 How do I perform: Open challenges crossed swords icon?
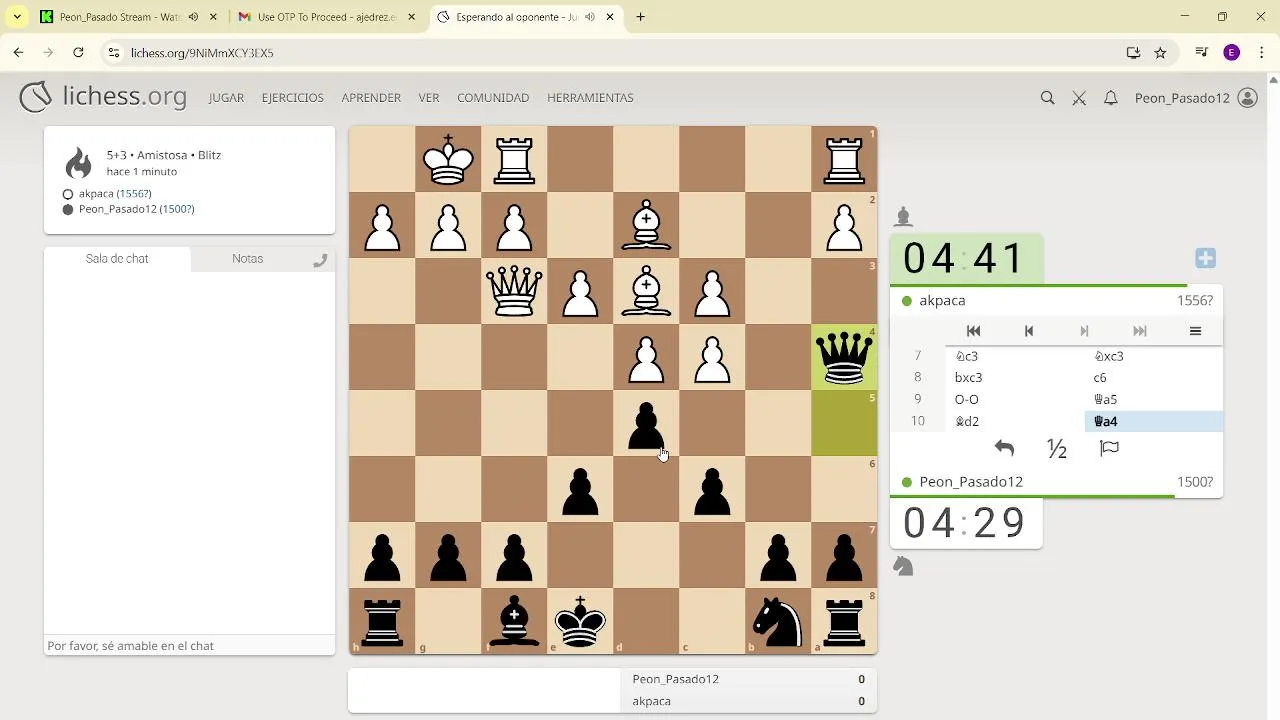click(x=1079, y=98)
